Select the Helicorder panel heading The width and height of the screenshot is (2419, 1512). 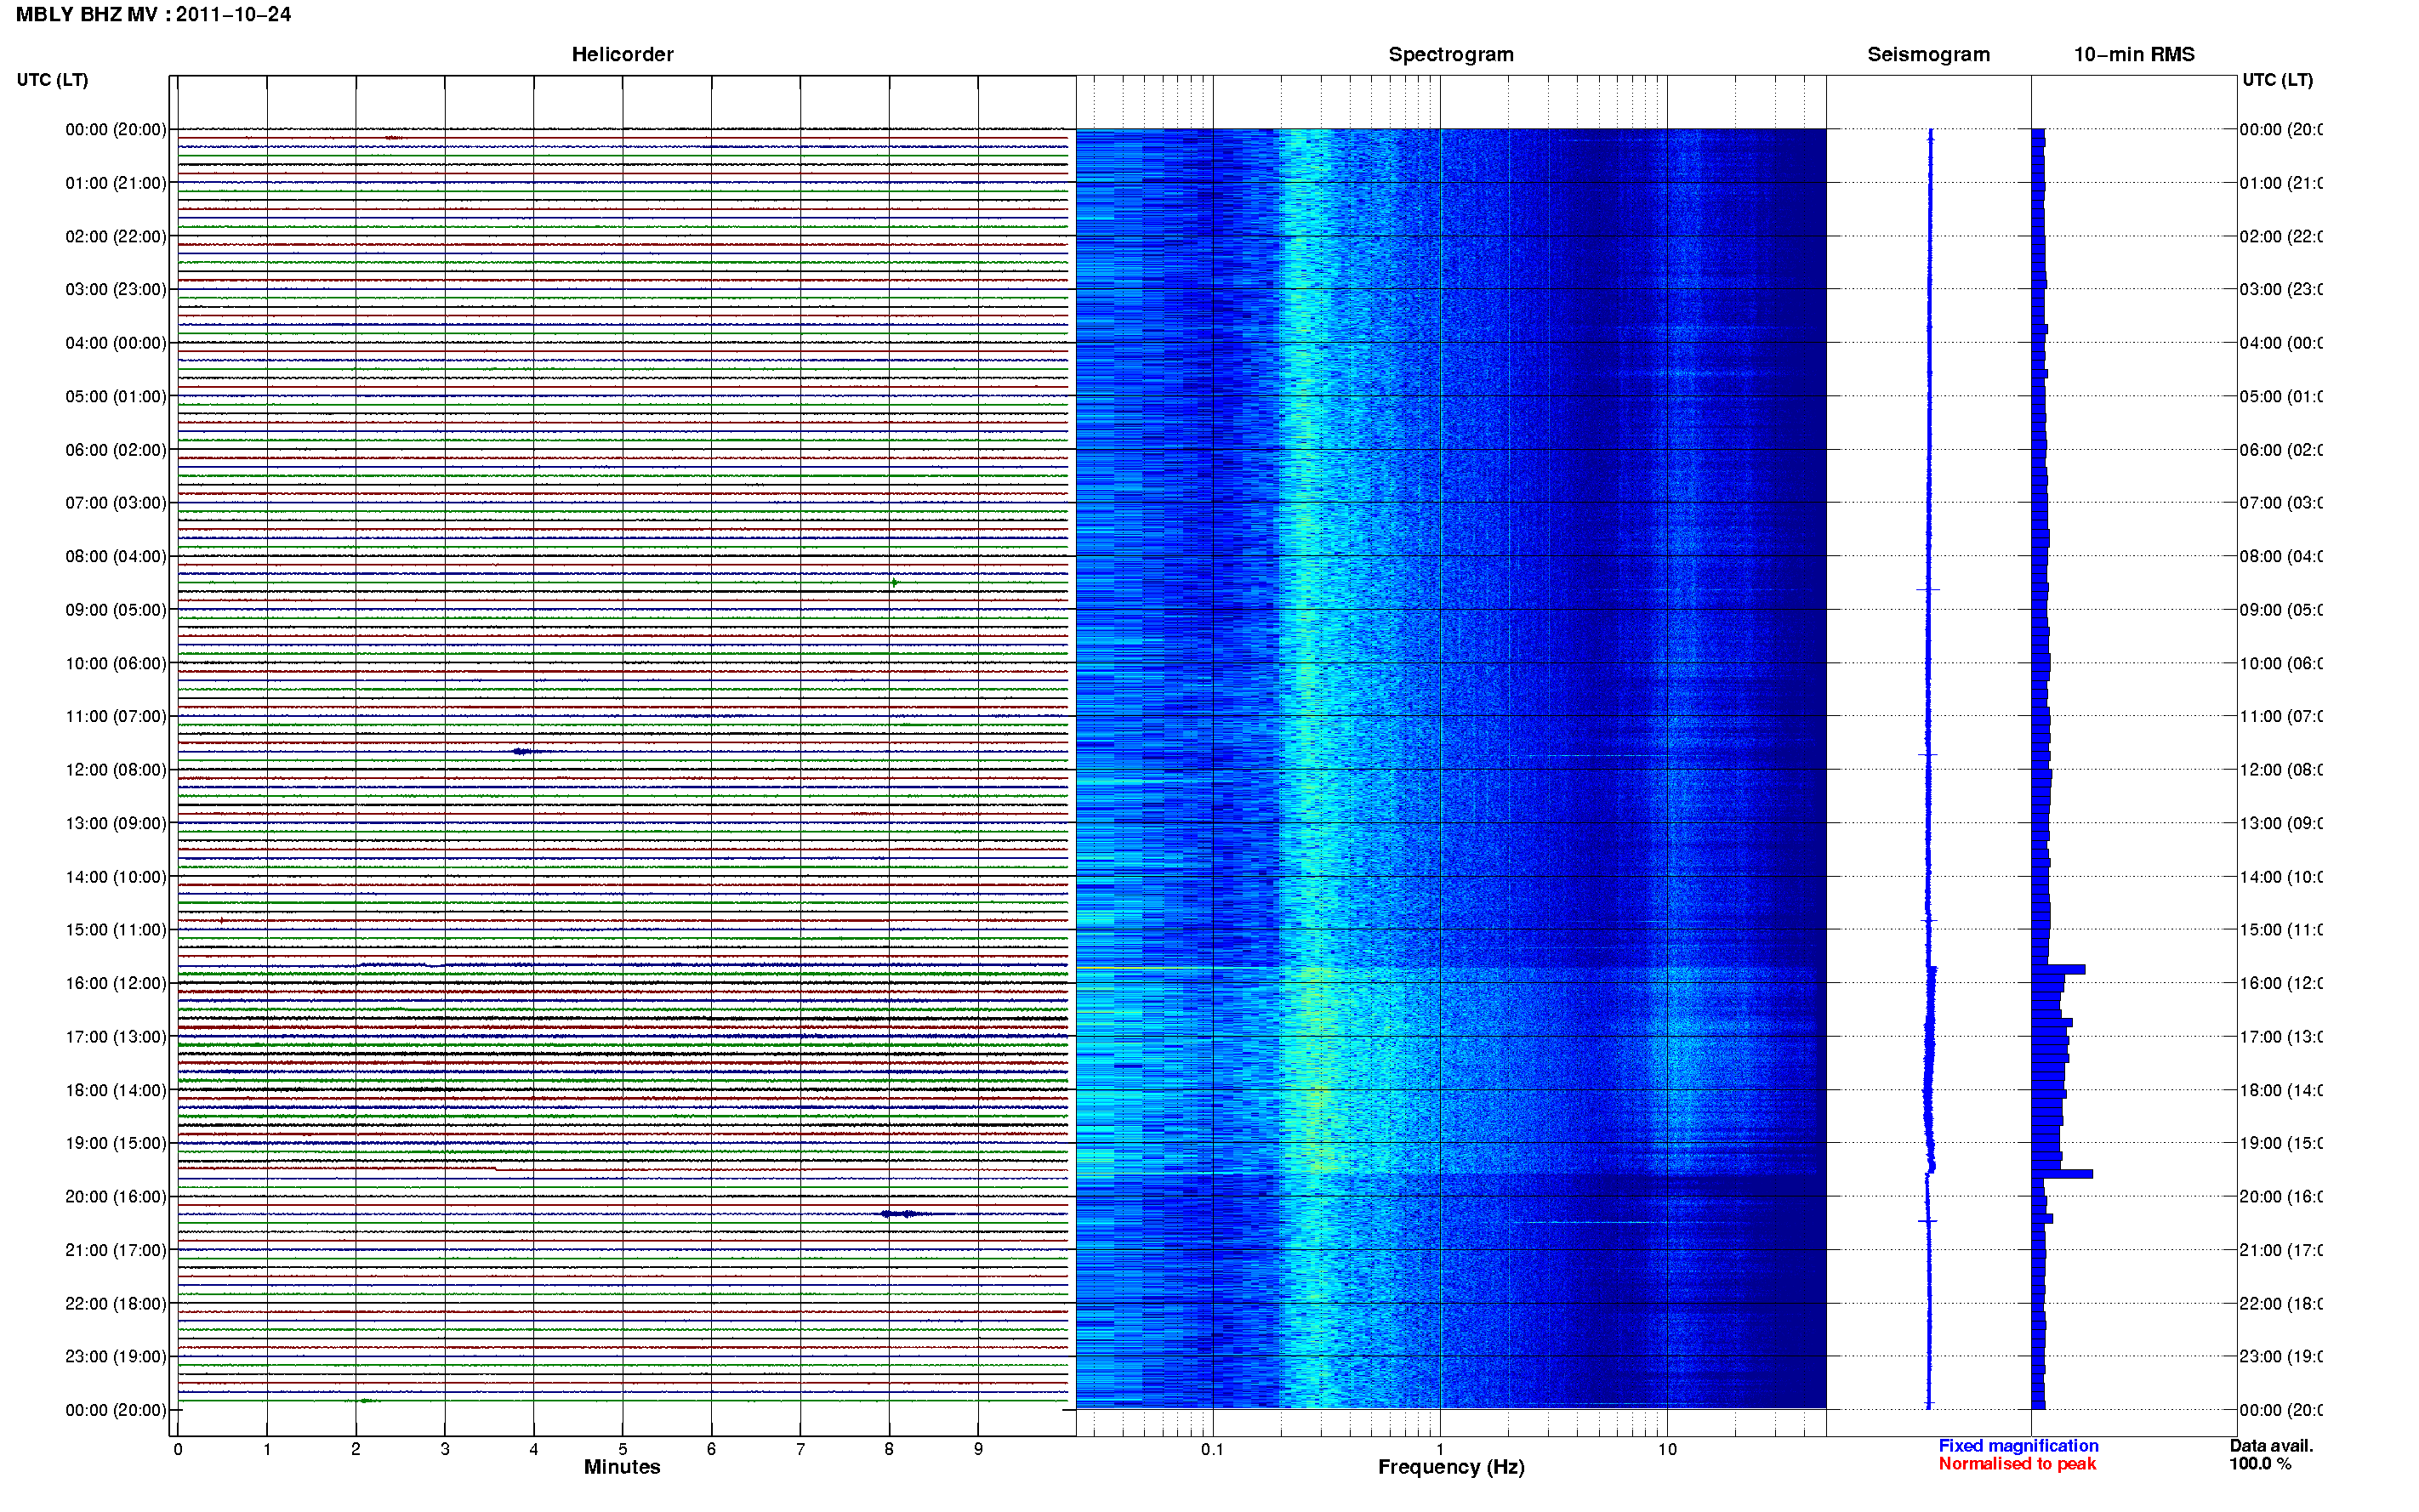pyautogui.click(x=622, y=54)
